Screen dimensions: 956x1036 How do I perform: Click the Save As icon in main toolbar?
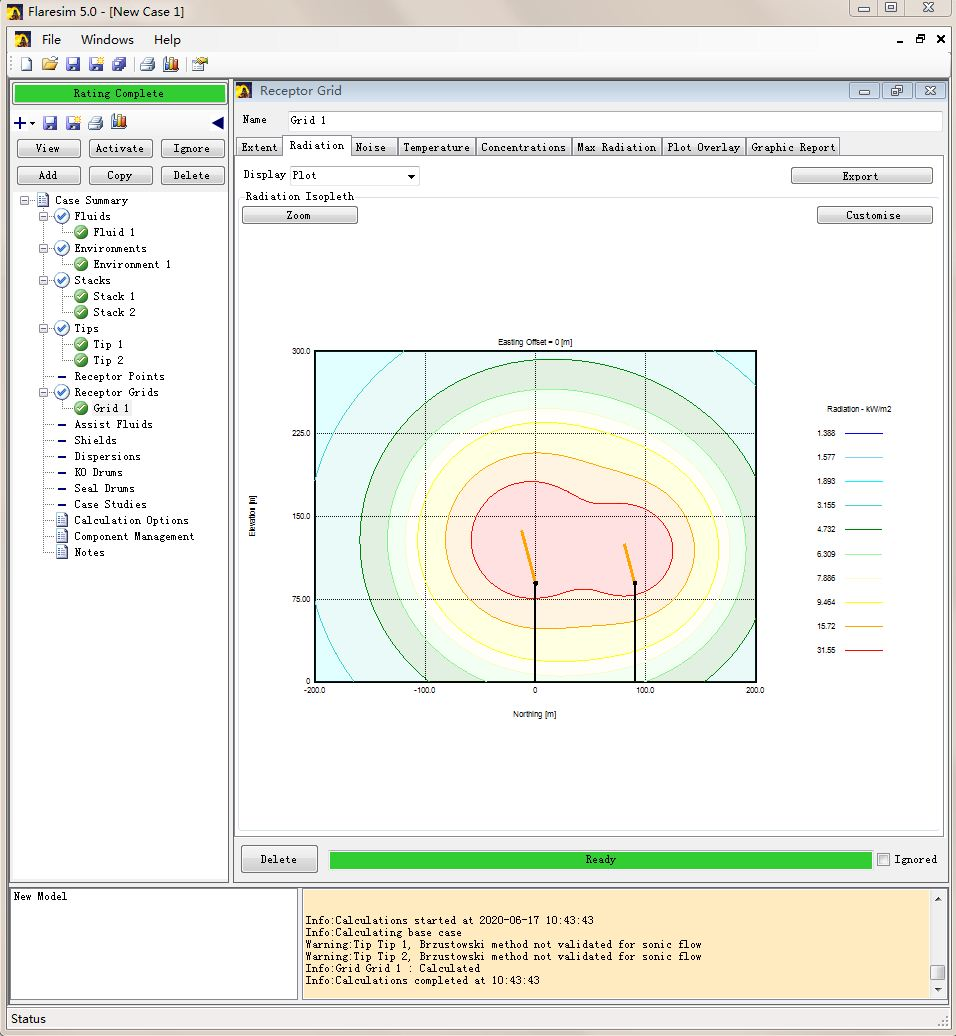[x=96, y=64]
